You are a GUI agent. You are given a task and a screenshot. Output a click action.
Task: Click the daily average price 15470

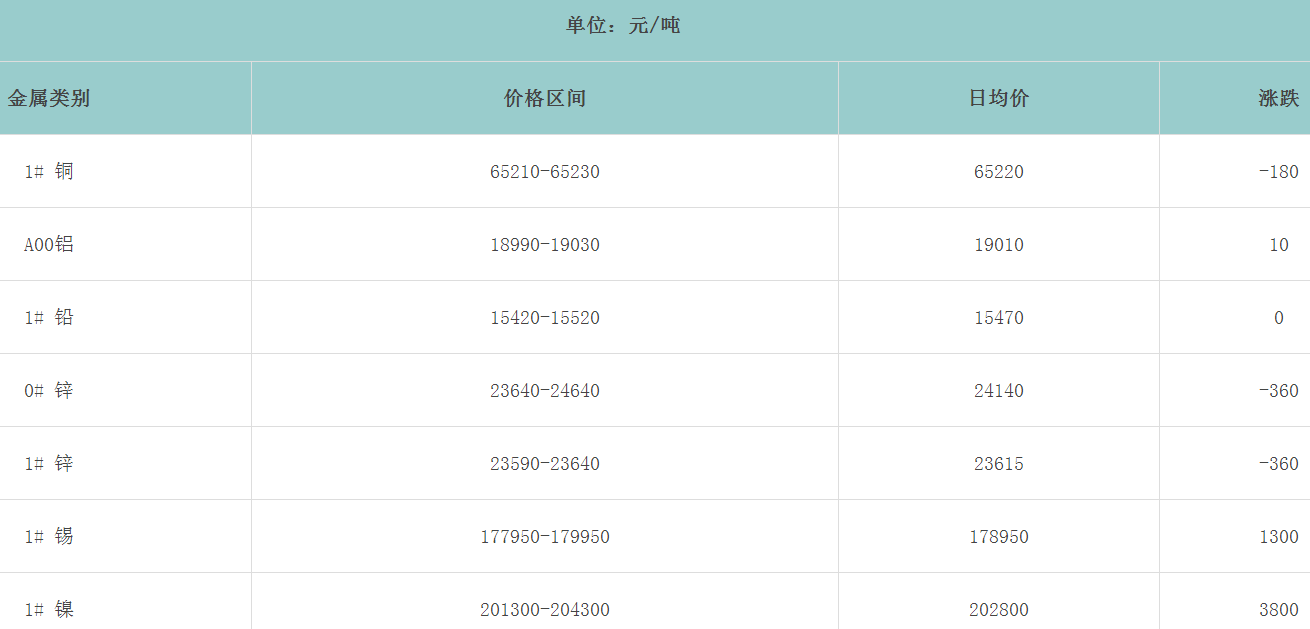(999, 318)
